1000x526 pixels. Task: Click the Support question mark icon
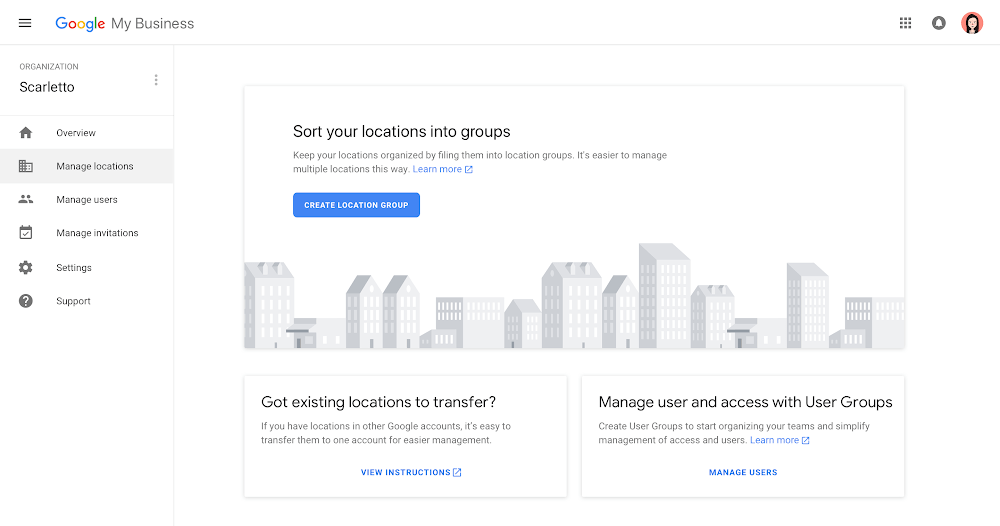point(26,301)
